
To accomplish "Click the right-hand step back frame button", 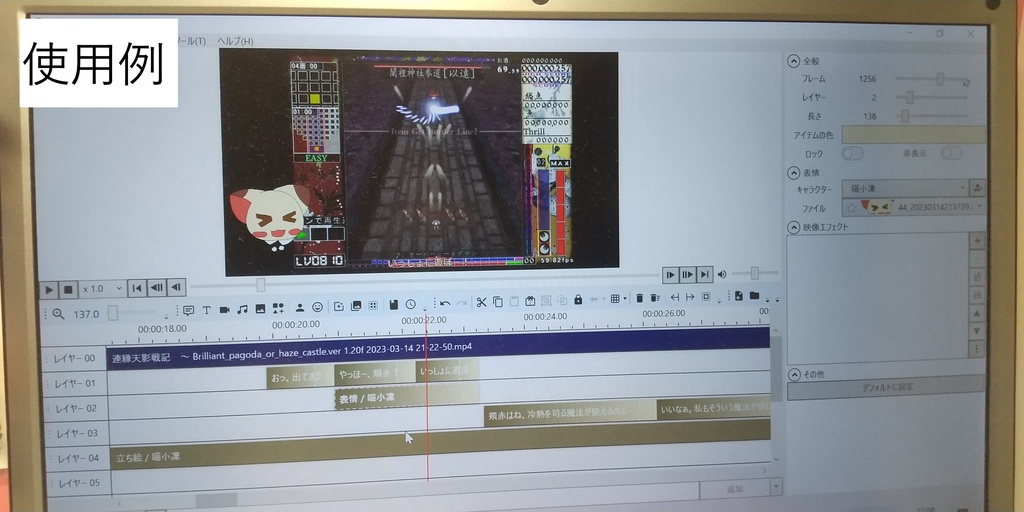I will (176, 287).
